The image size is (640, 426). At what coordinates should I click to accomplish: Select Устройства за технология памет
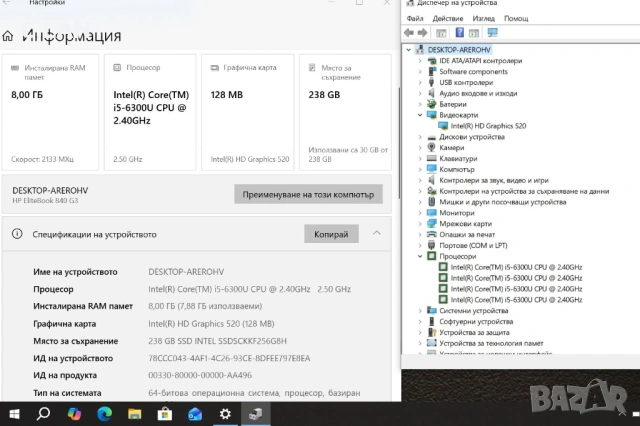pos(491,343)
